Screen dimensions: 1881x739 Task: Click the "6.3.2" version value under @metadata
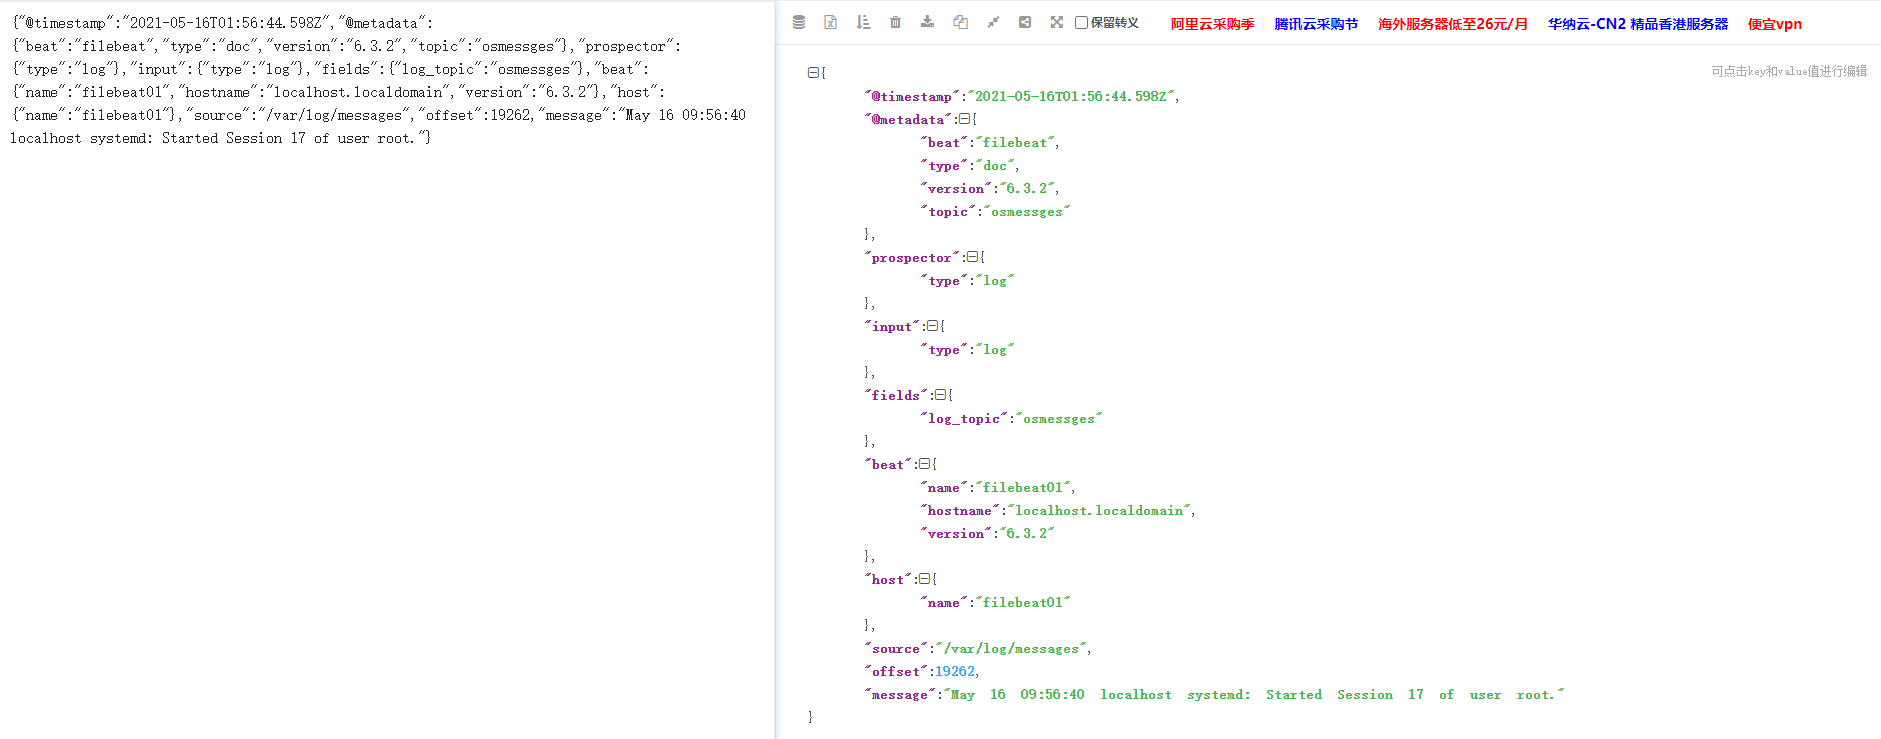[x=1027, y=188]
